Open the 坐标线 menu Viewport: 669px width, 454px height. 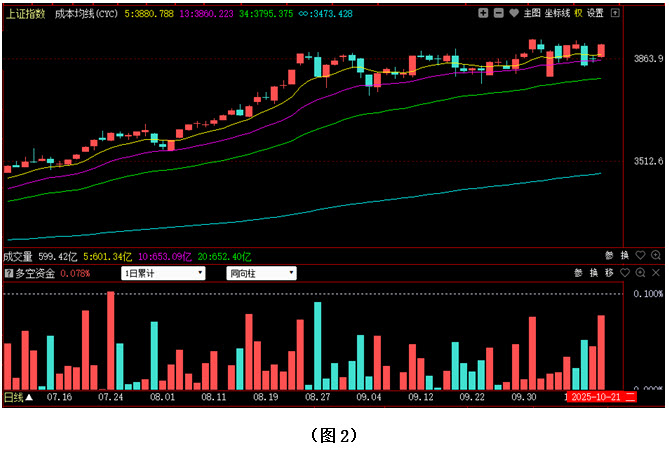(x=557, y=13)
